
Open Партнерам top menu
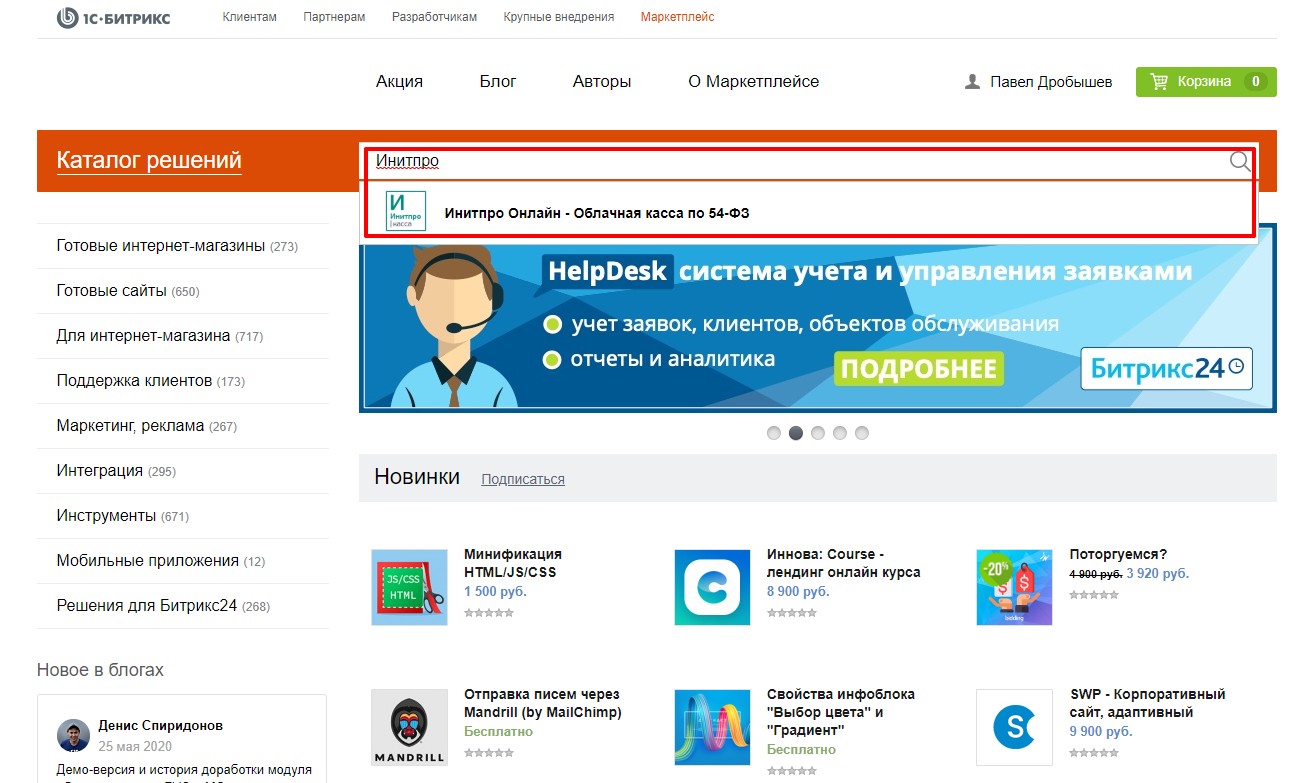click(334, 17)
